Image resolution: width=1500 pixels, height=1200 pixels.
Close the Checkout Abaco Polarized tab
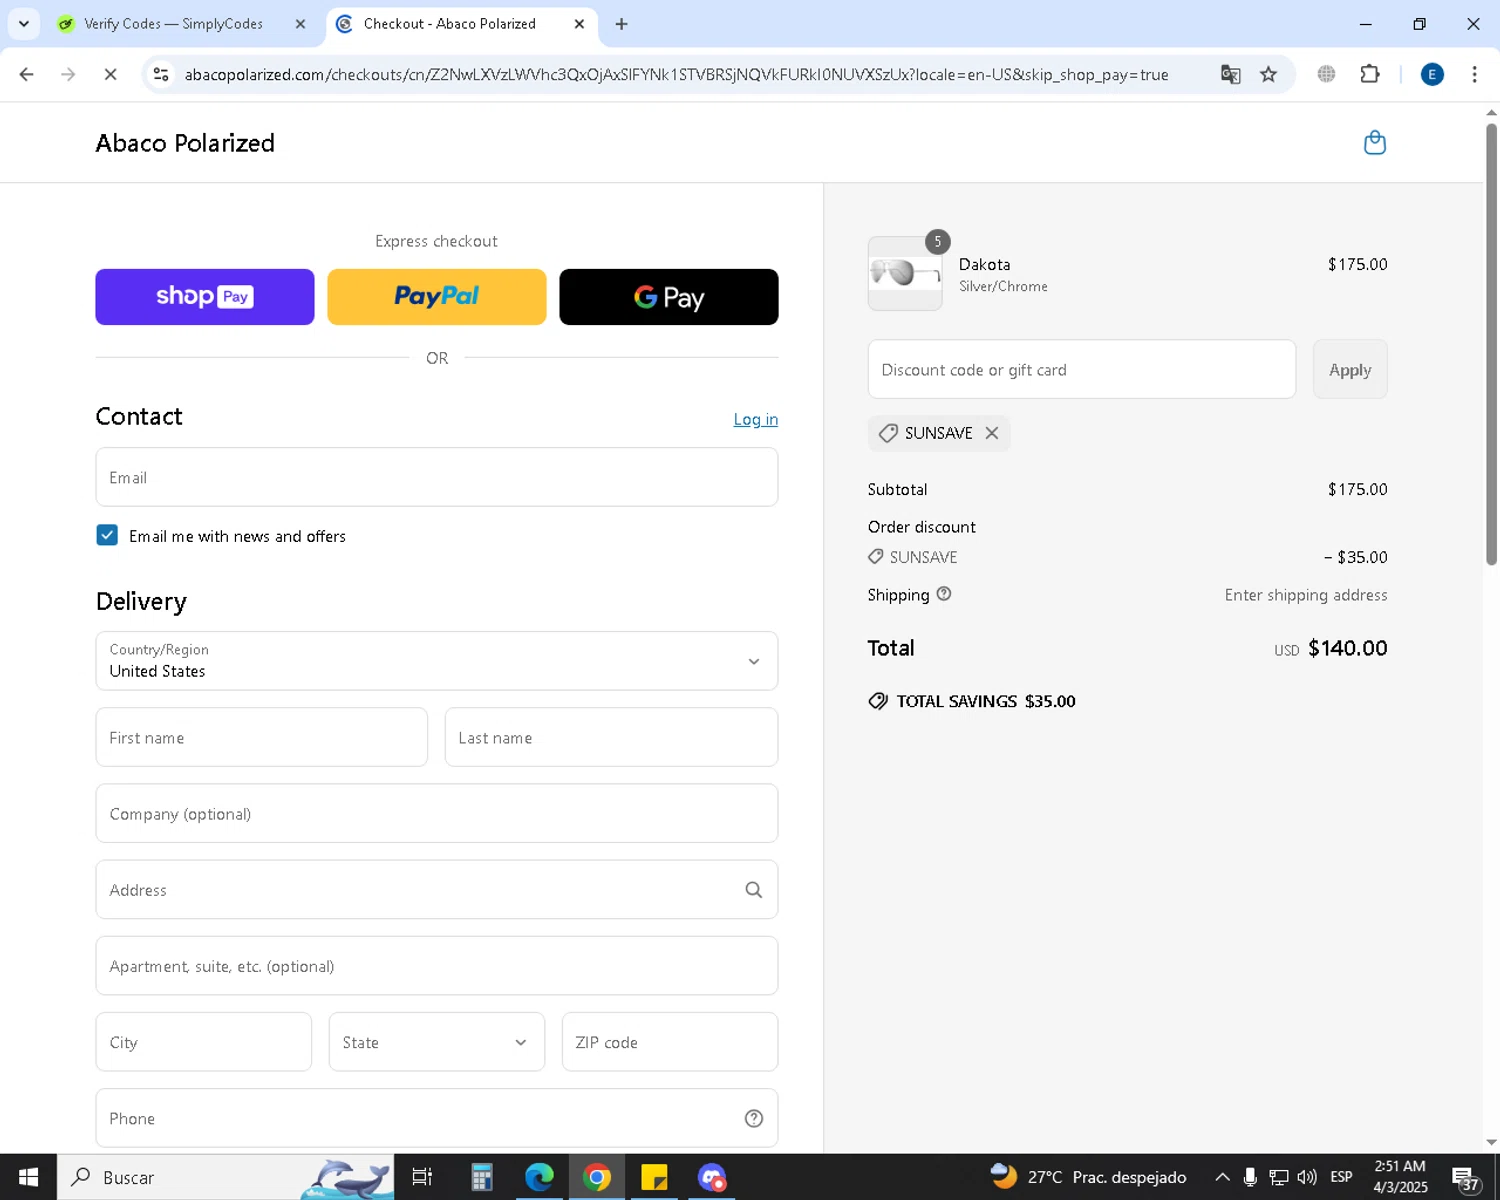pos(579,24)
